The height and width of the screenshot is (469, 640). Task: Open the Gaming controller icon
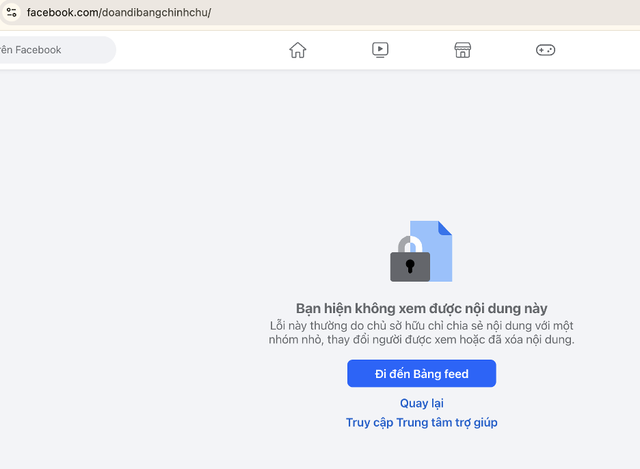pos(545,50)
